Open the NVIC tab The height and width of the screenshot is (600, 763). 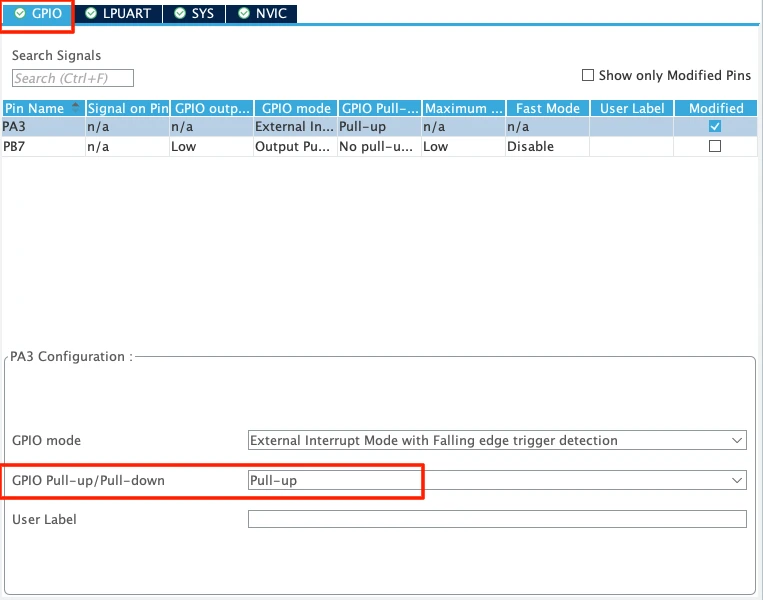264,13
